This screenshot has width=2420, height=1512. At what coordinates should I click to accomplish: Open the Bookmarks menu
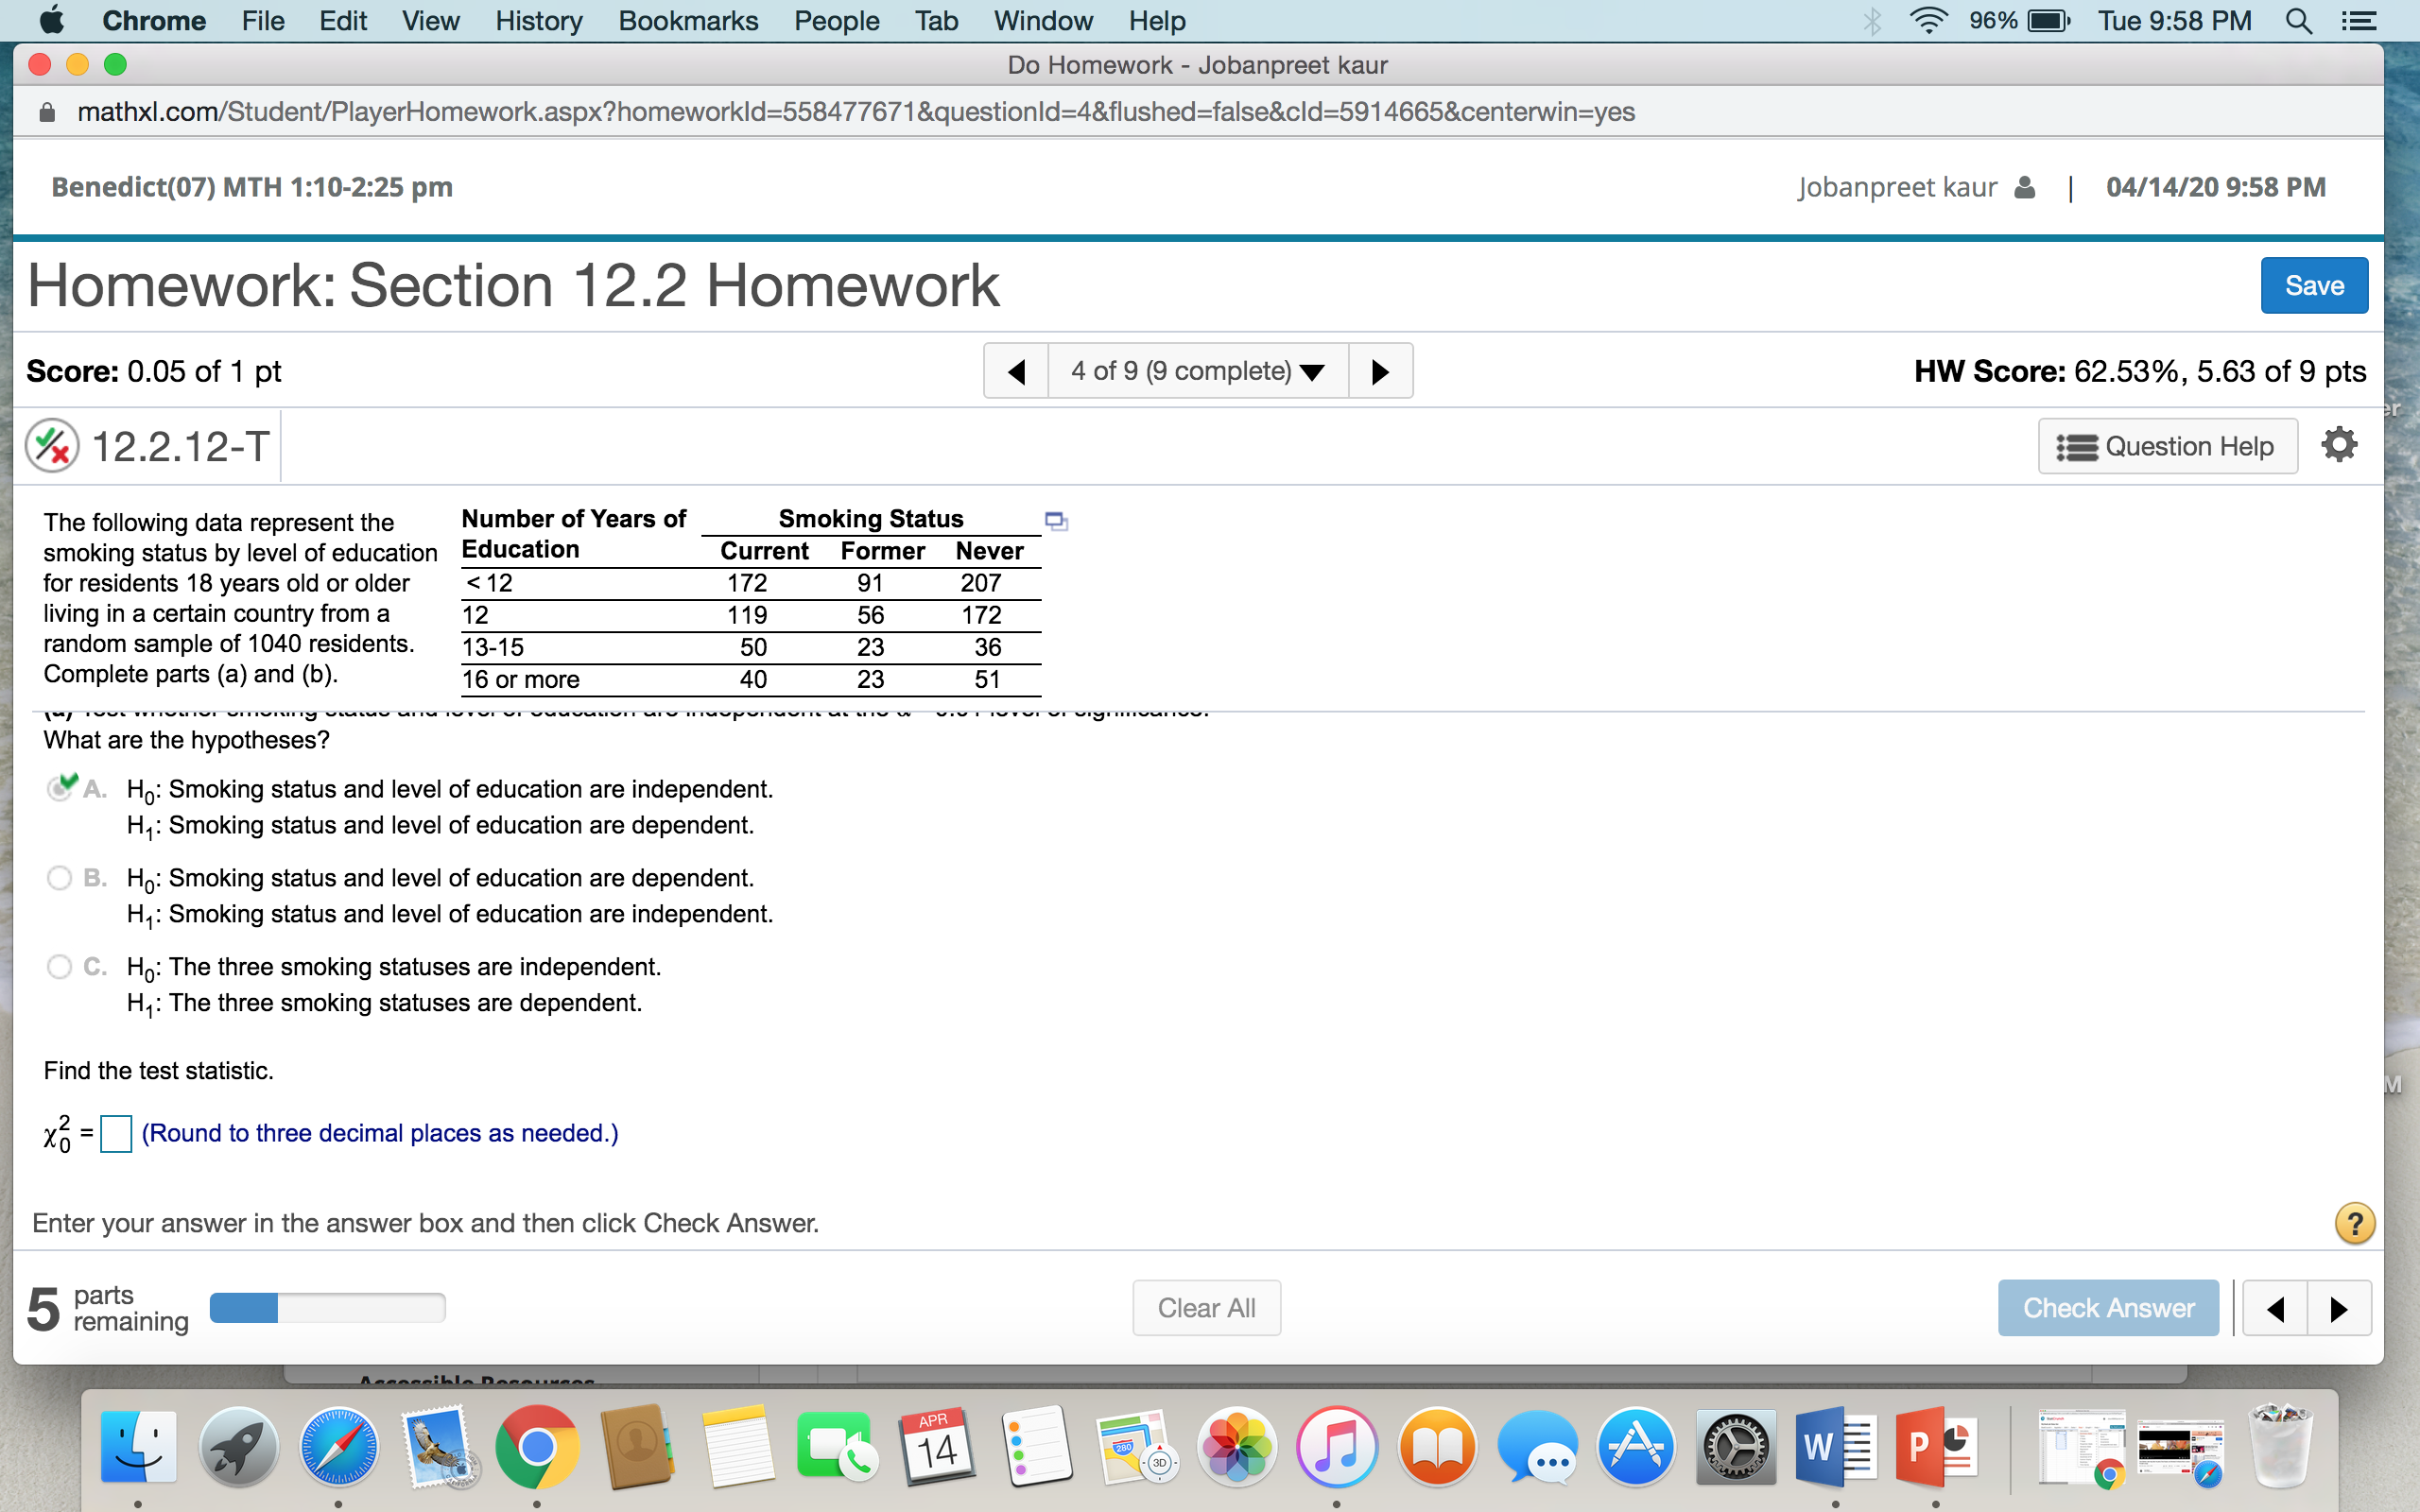tap(688, 21)
